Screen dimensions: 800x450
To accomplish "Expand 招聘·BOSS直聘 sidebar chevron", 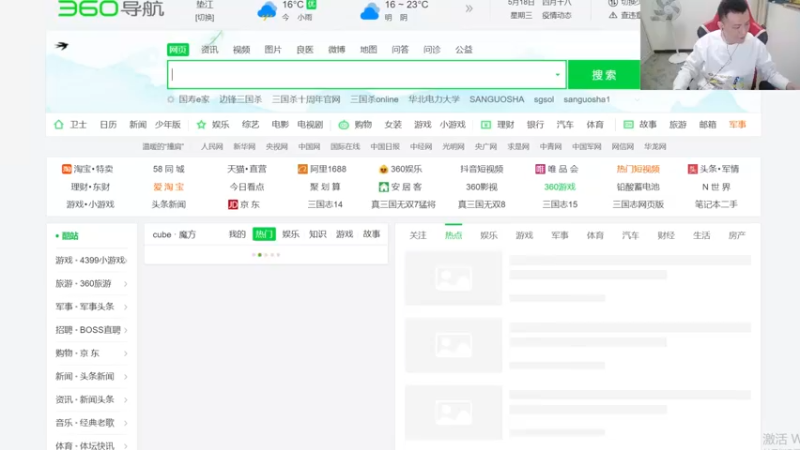I will click(x=126, y=330).
